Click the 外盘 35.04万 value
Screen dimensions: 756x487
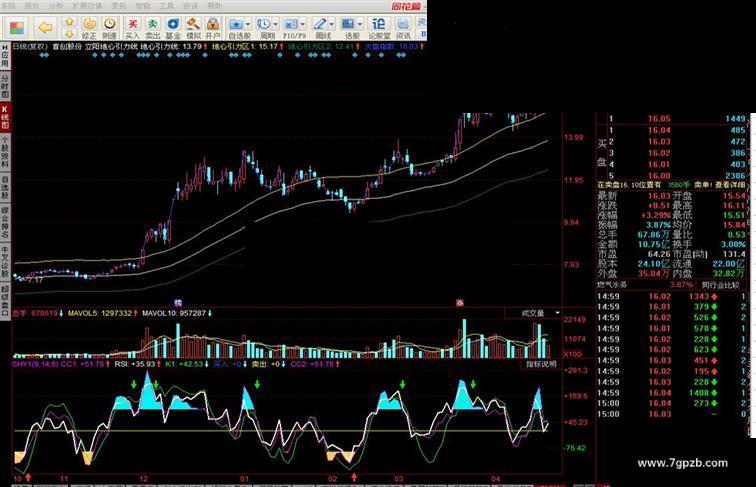click(x=653, y=273)
